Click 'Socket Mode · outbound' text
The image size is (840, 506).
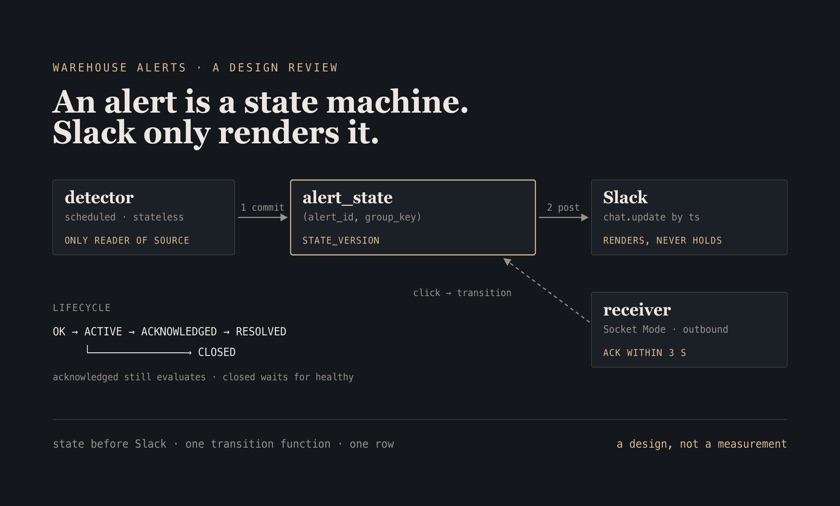[666, 329]
